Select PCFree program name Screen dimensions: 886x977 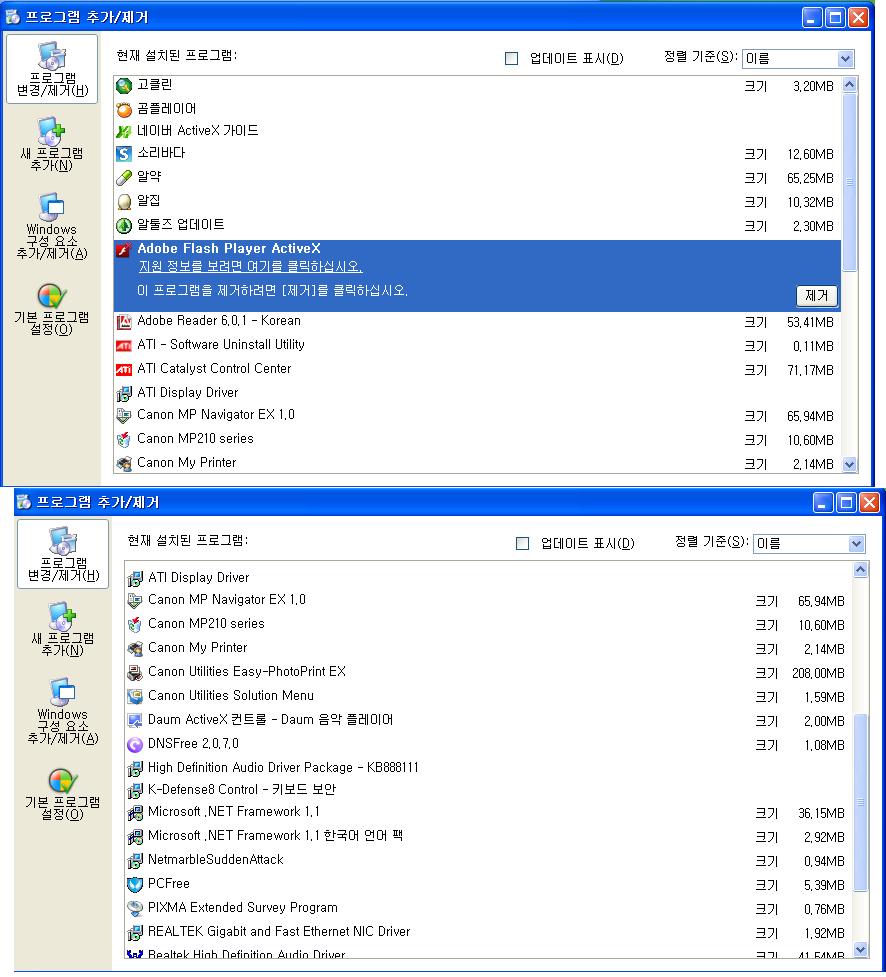pyautogui.click(x=168, y=884)
